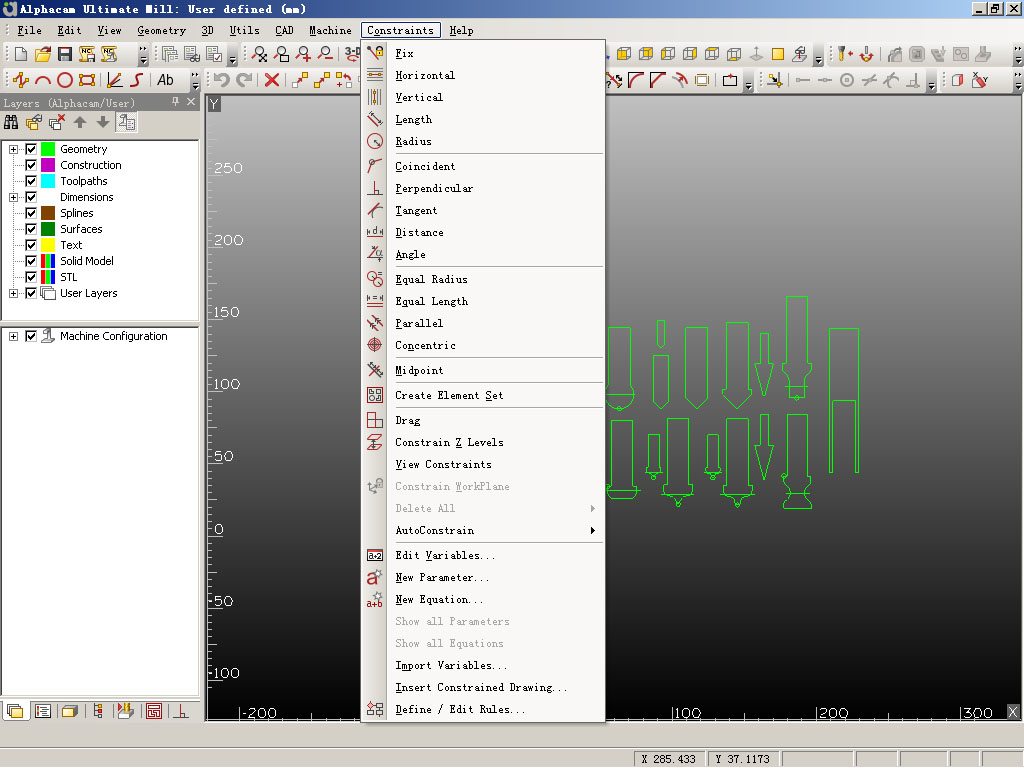Toggle the Dimensions layer checkbox
The height and width of the screenshot is (768, 1024).
click(31, 197)
